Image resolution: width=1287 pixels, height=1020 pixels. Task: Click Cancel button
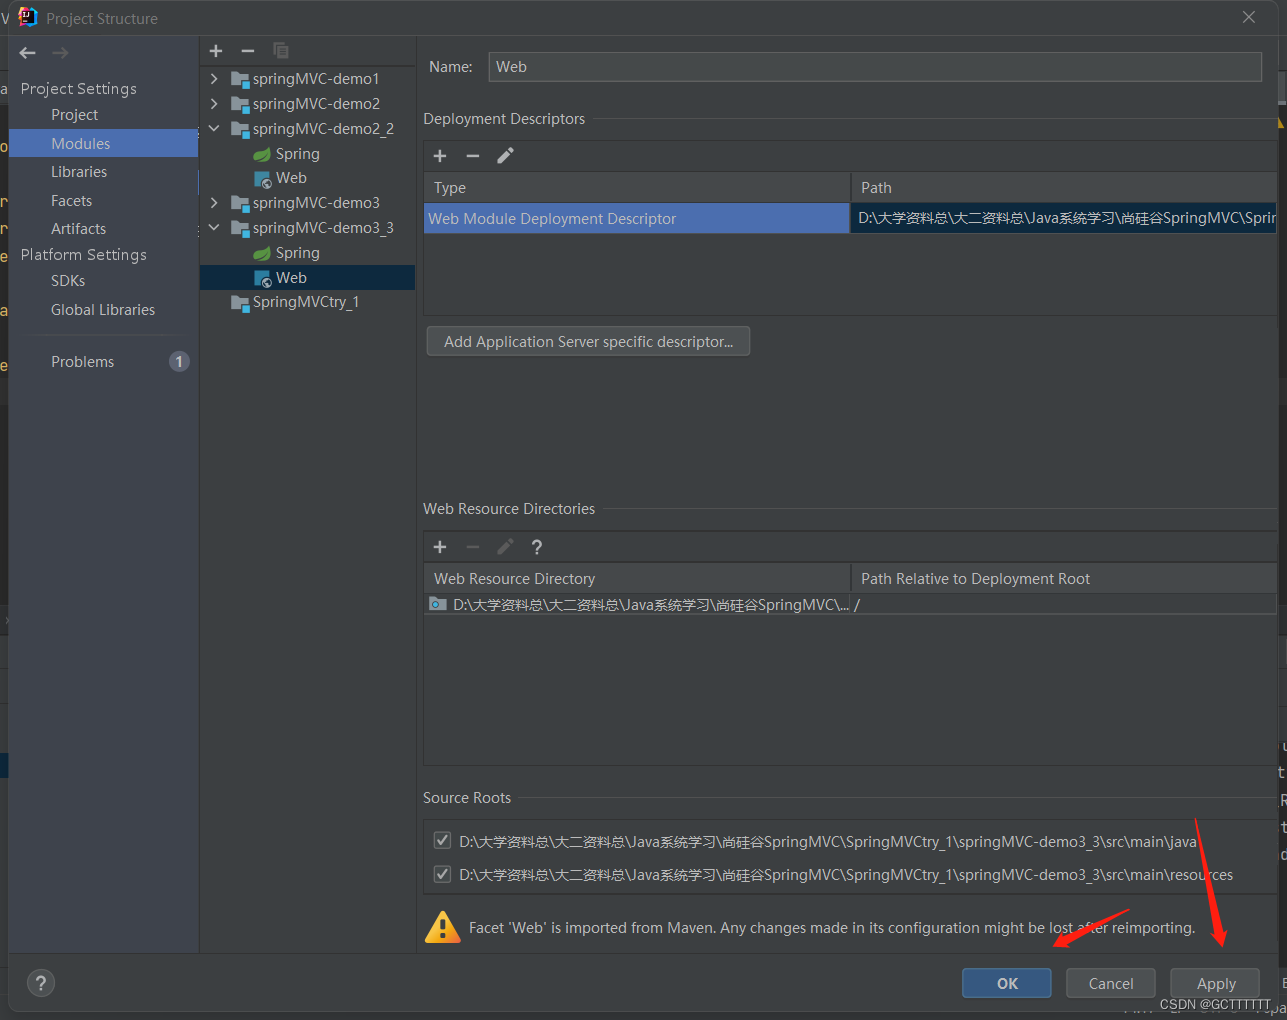click(x=1111, y=983)
